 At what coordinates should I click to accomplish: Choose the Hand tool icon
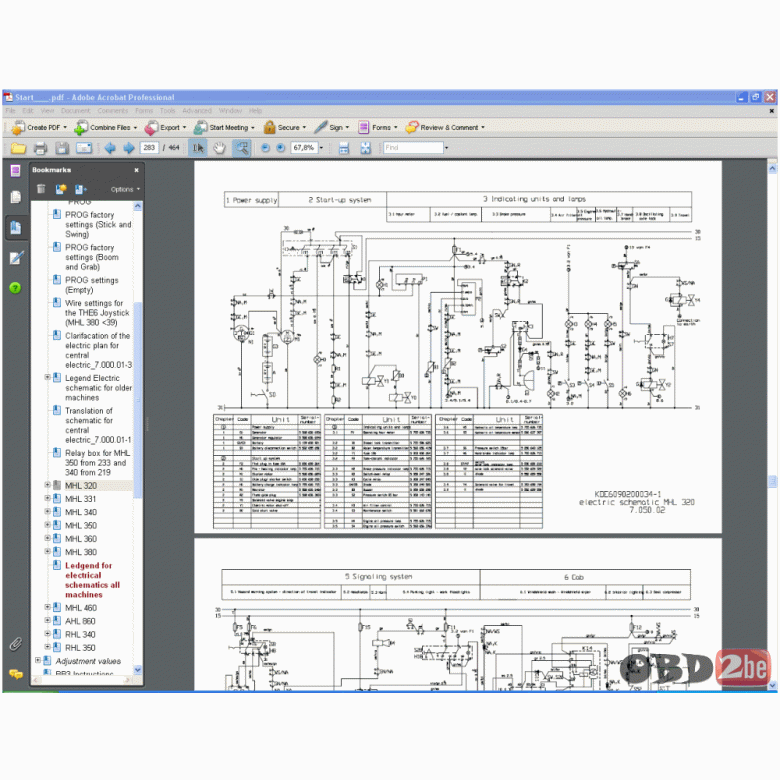pyautogui.click(x=219, y=148)
